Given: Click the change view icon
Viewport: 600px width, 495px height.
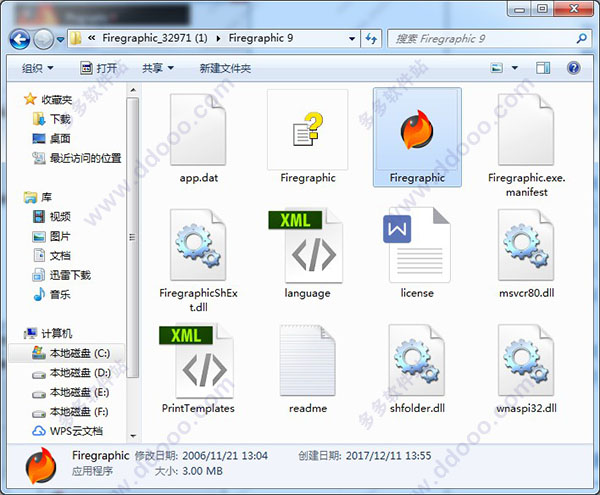Looking at the screenshot, I should 497,68.
